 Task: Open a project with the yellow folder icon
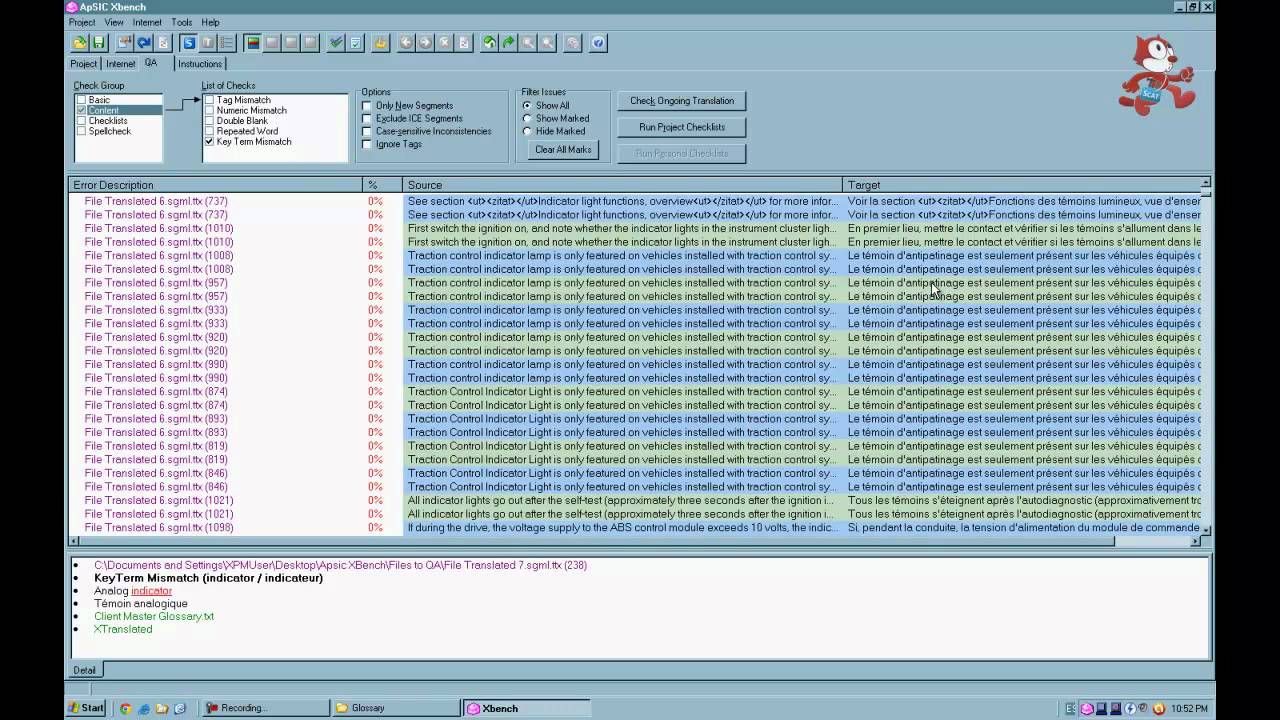80,43
